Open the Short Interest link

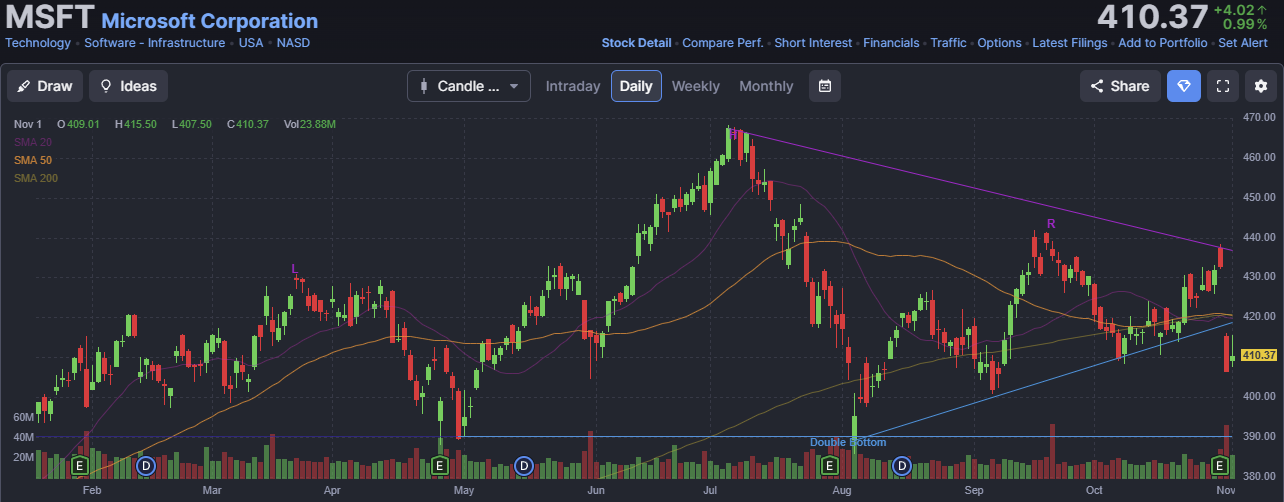813,43
